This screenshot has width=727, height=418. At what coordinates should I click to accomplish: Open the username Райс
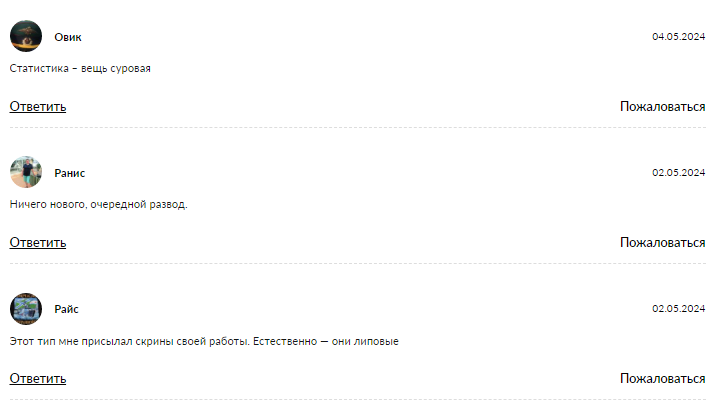[x=67, y=309]
